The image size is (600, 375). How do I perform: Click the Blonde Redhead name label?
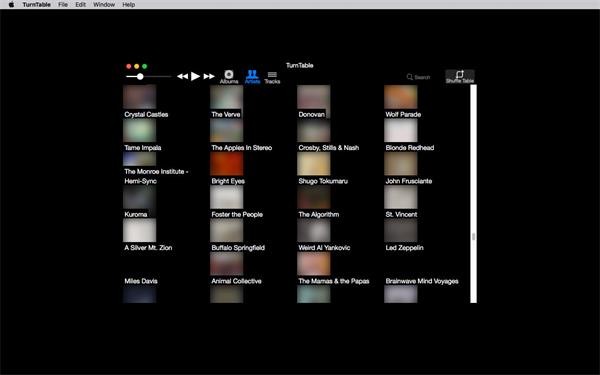tap(410, 148)
